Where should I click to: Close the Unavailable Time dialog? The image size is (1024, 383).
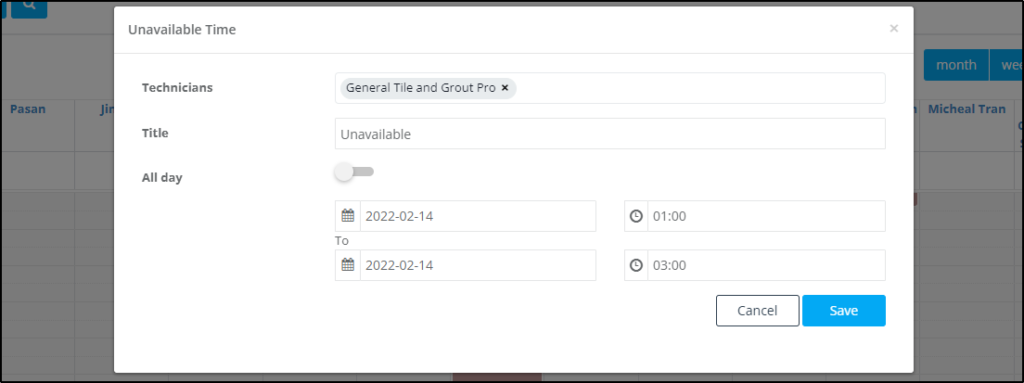coord(894,28)
